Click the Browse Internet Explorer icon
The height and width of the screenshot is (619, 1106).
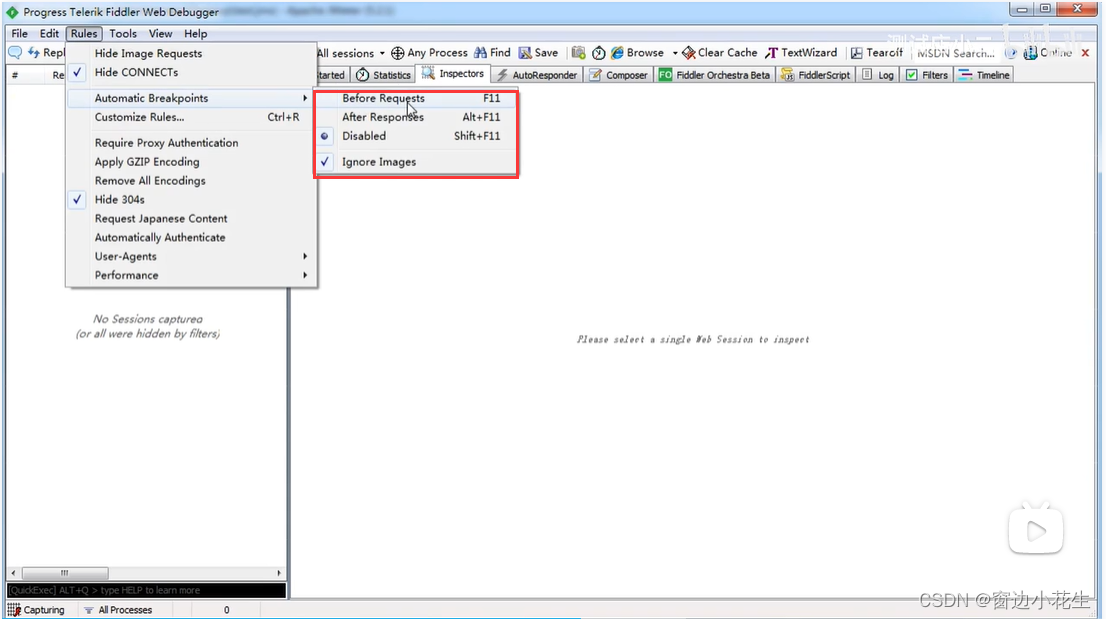tap(617, 53)
